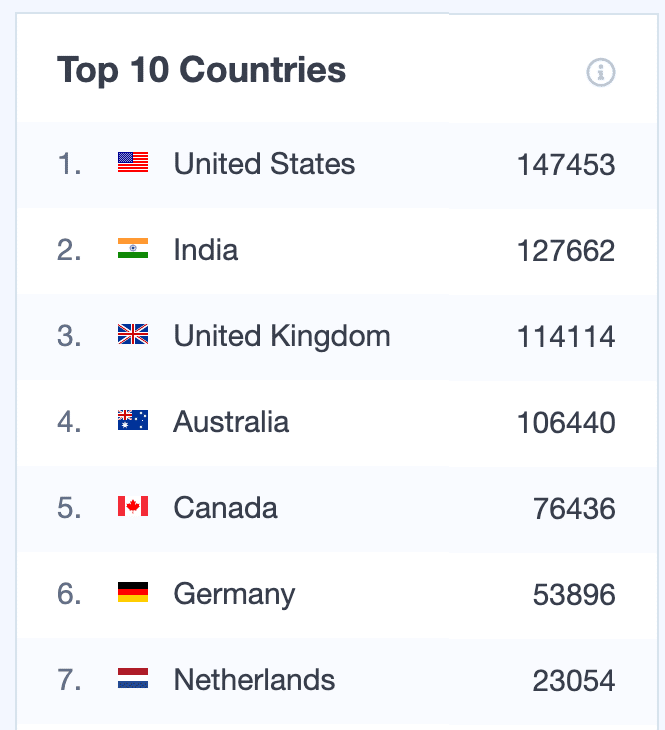Select the Canada country name
The image size is (665, 730).
click(x=226, y=508)
